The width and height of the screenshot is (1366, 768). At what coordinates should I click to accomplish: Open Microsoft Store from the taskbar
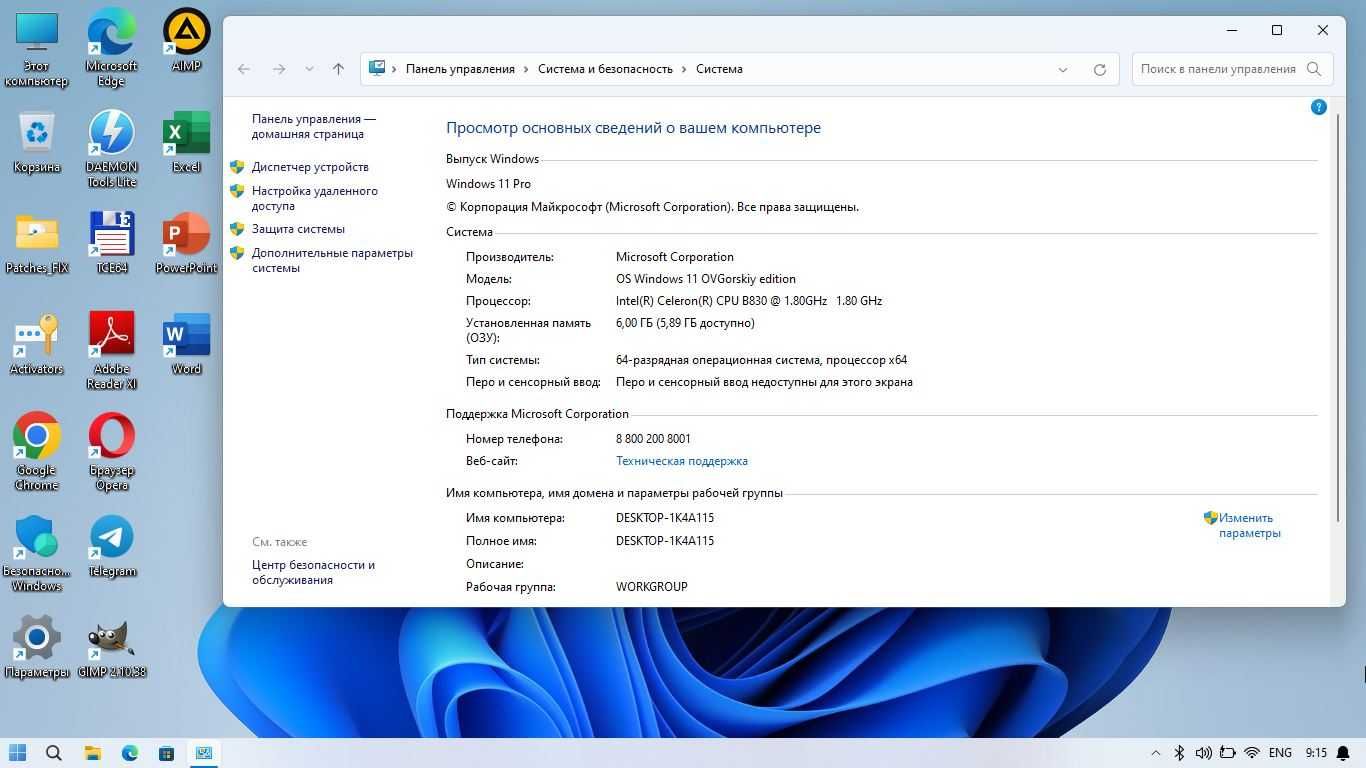pyautogui.click(x=167, y=753)
